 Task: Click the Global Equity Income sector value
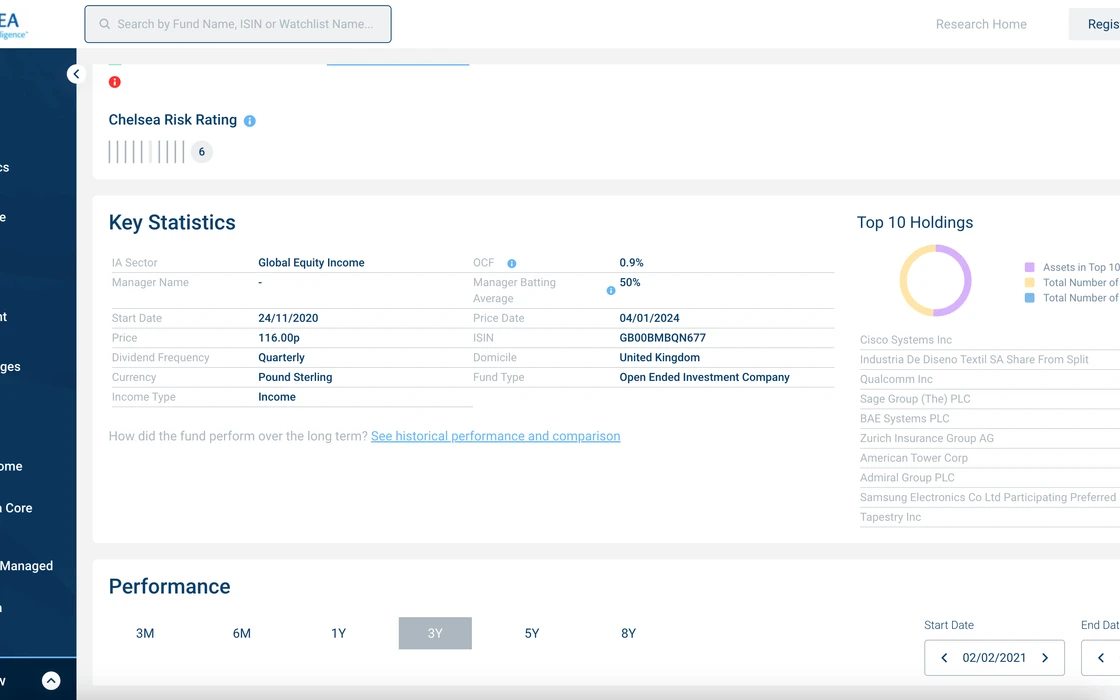tap(311, 263)
